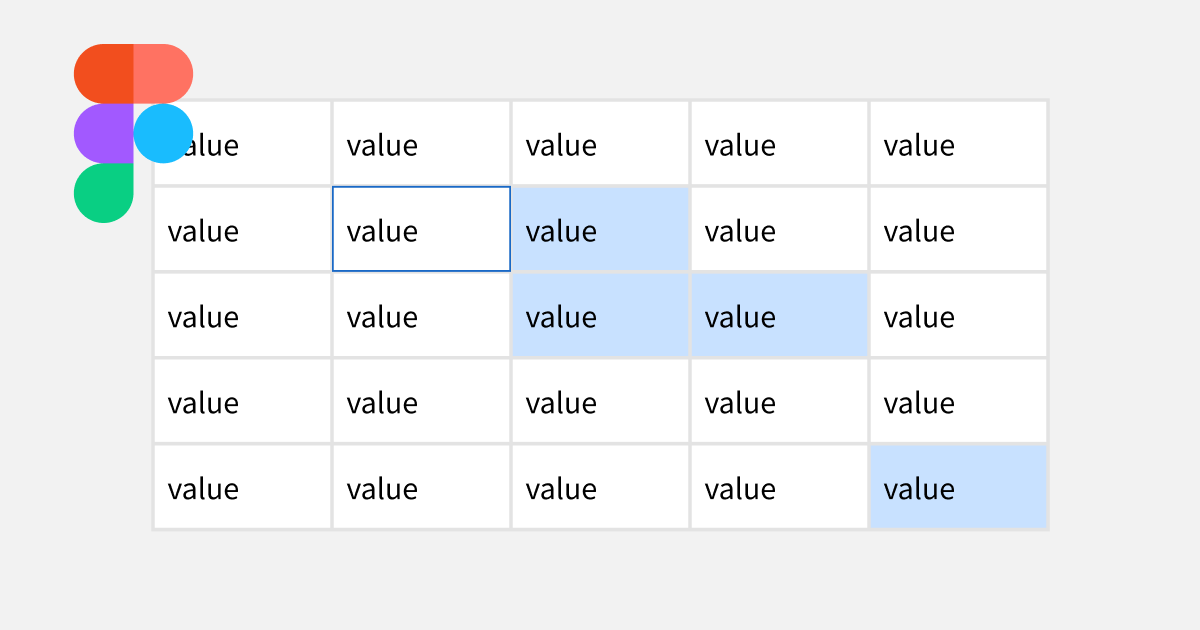Select the unhighlighted value cell in row two, column four
1200x630 pixels.
click(778, 229)
